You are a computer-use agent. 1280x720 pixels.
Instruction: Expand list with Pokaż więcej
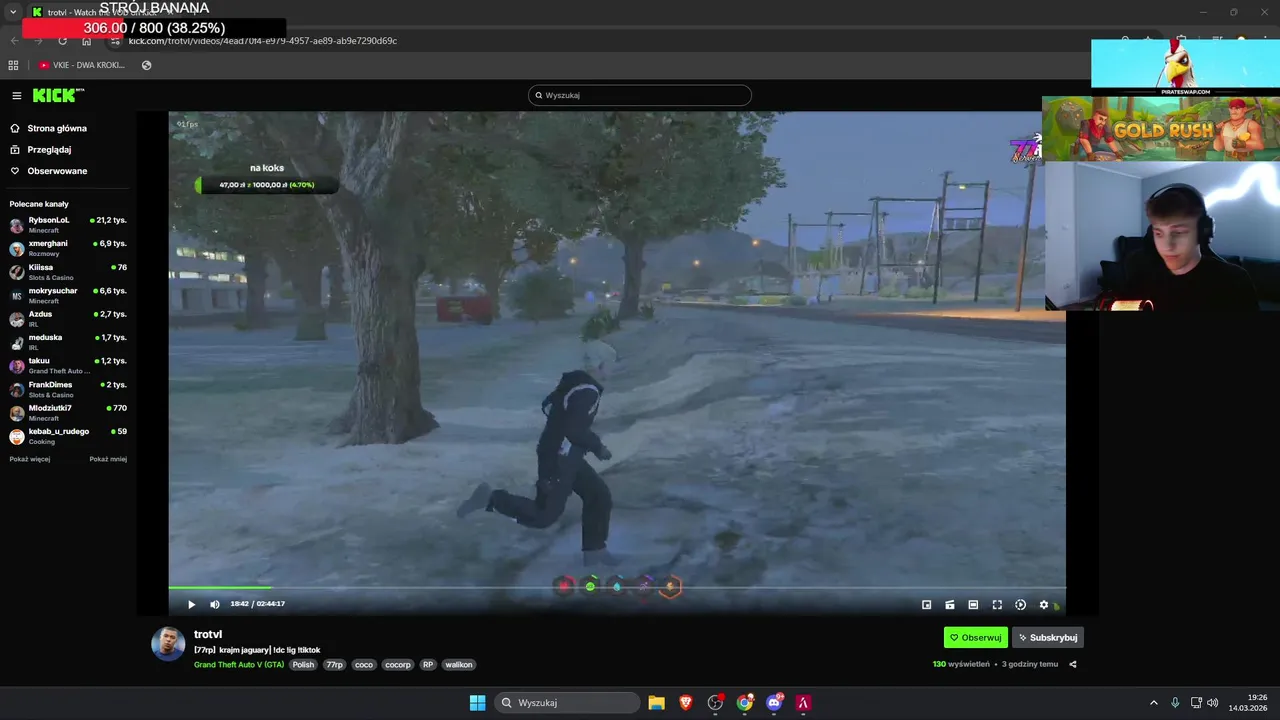click(x=30, y=459)
